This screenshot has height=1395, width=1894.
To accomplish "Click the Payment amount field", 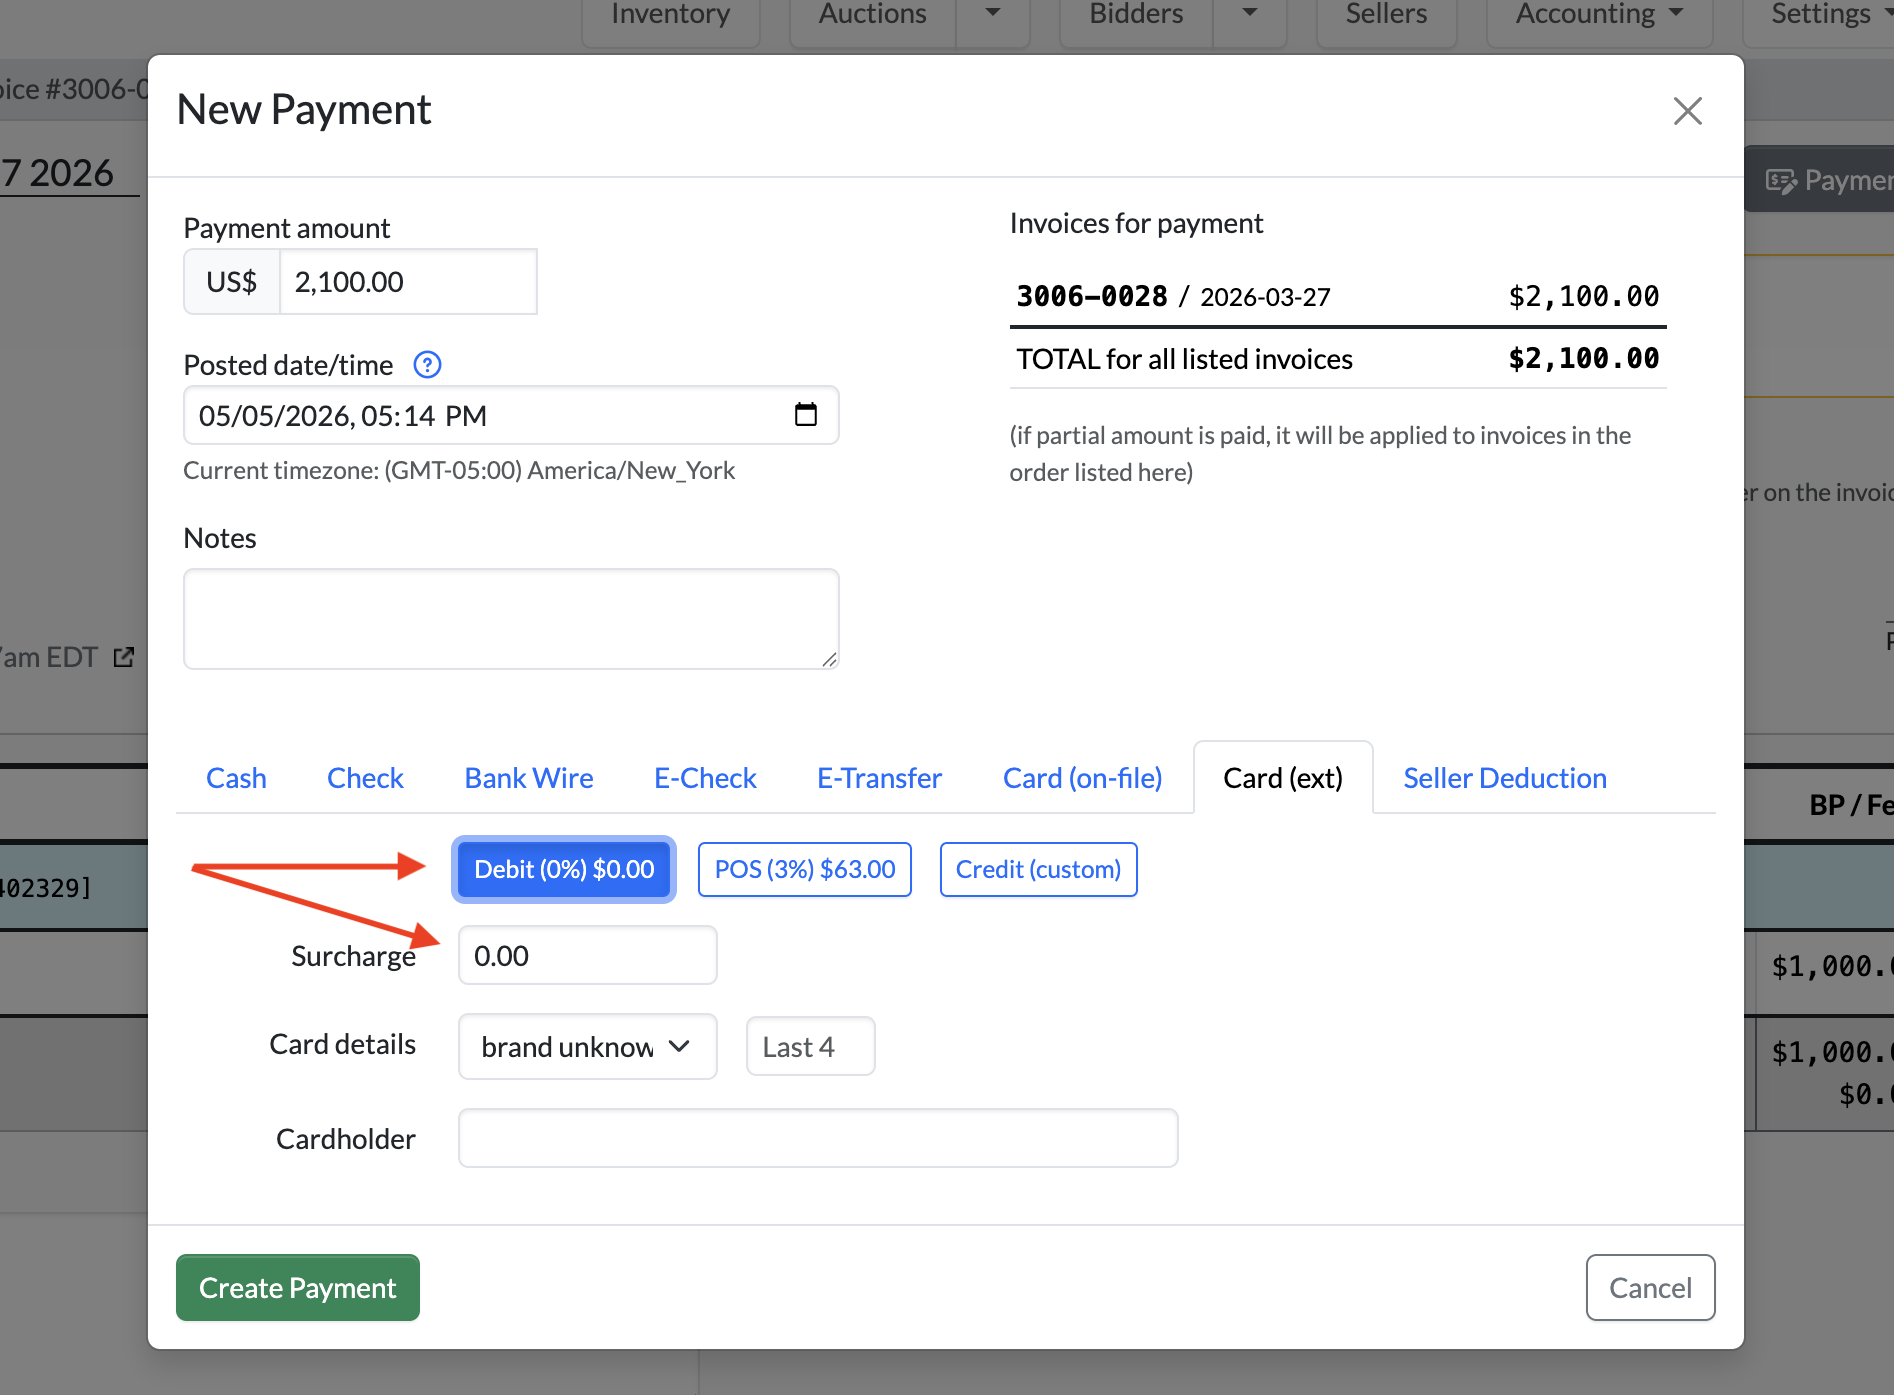I will point(408,282).
